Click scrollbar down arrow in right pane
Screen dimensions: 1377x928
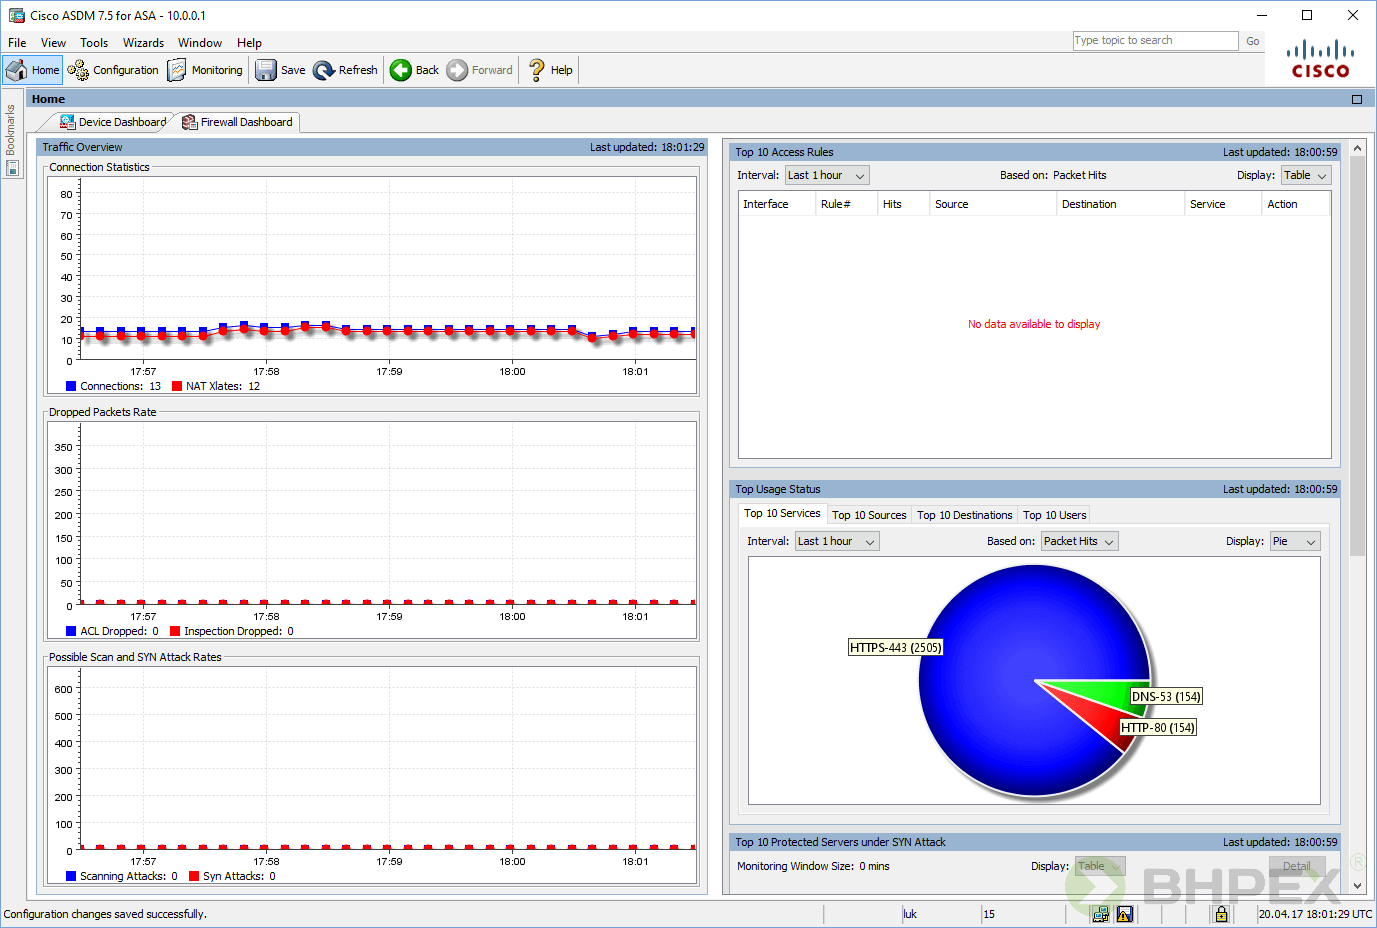pos(1357,886)
